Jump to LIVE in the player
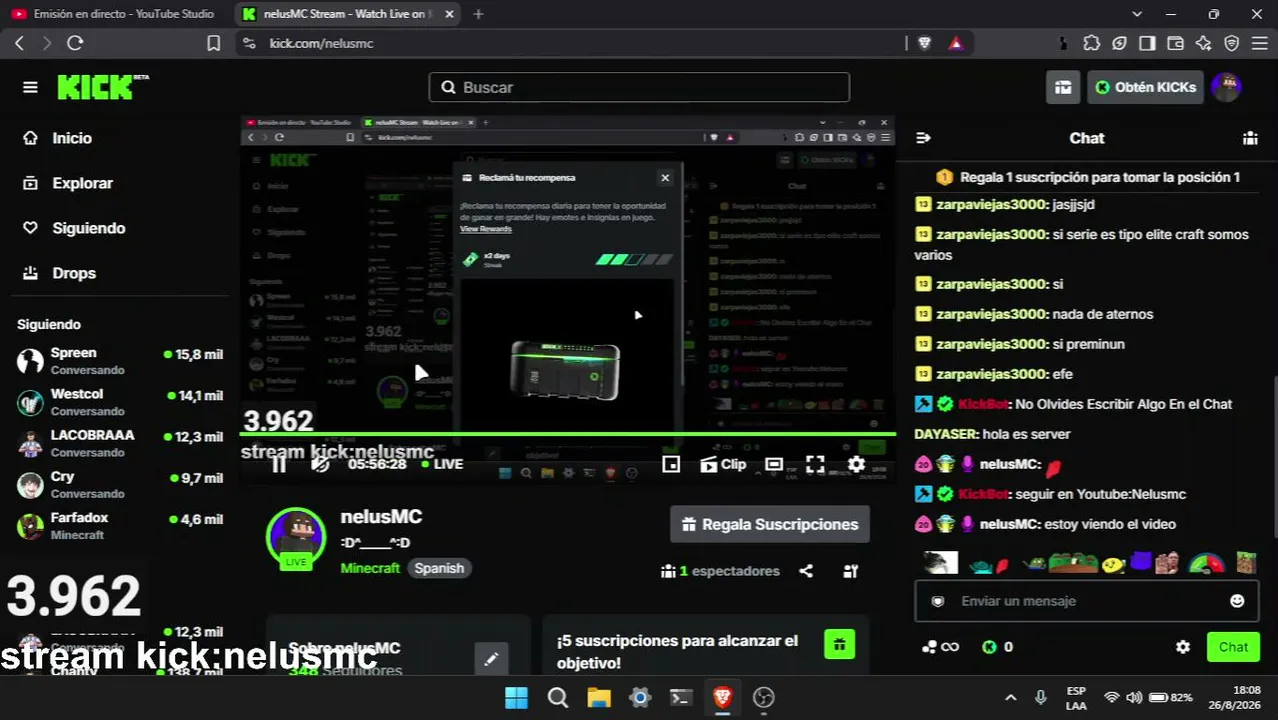 (x=442, y=464)
